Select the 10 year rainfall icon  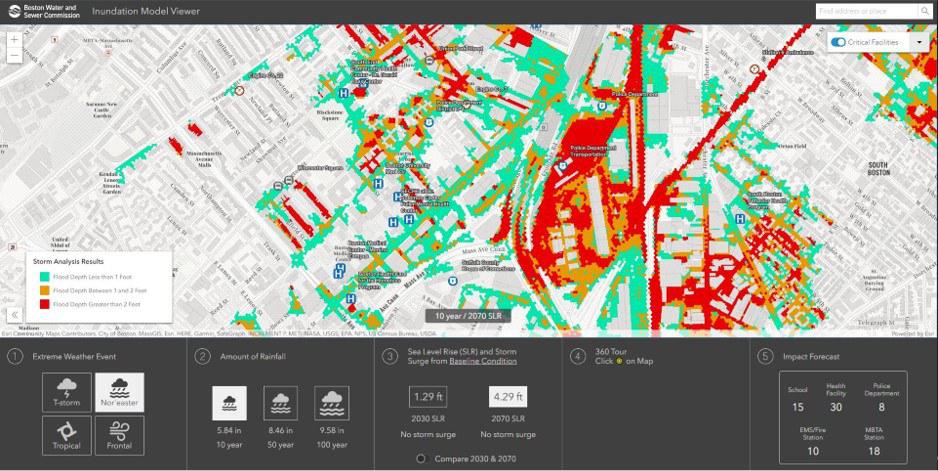pos(231,403)
